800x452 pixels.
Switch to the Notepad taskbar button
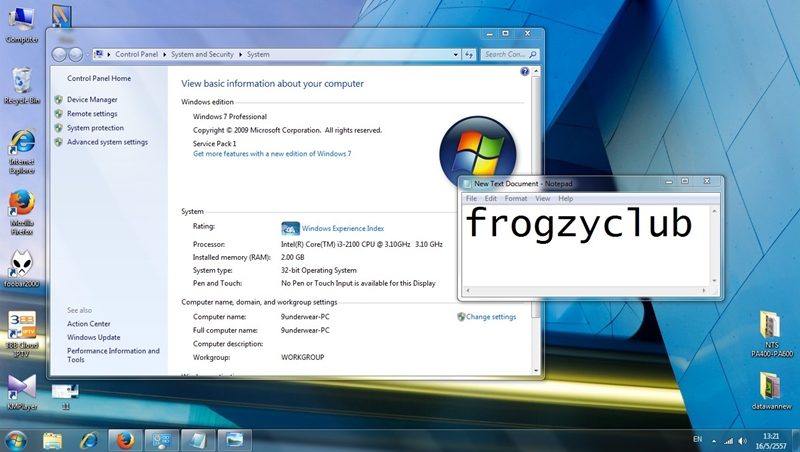tap(198, 440)
